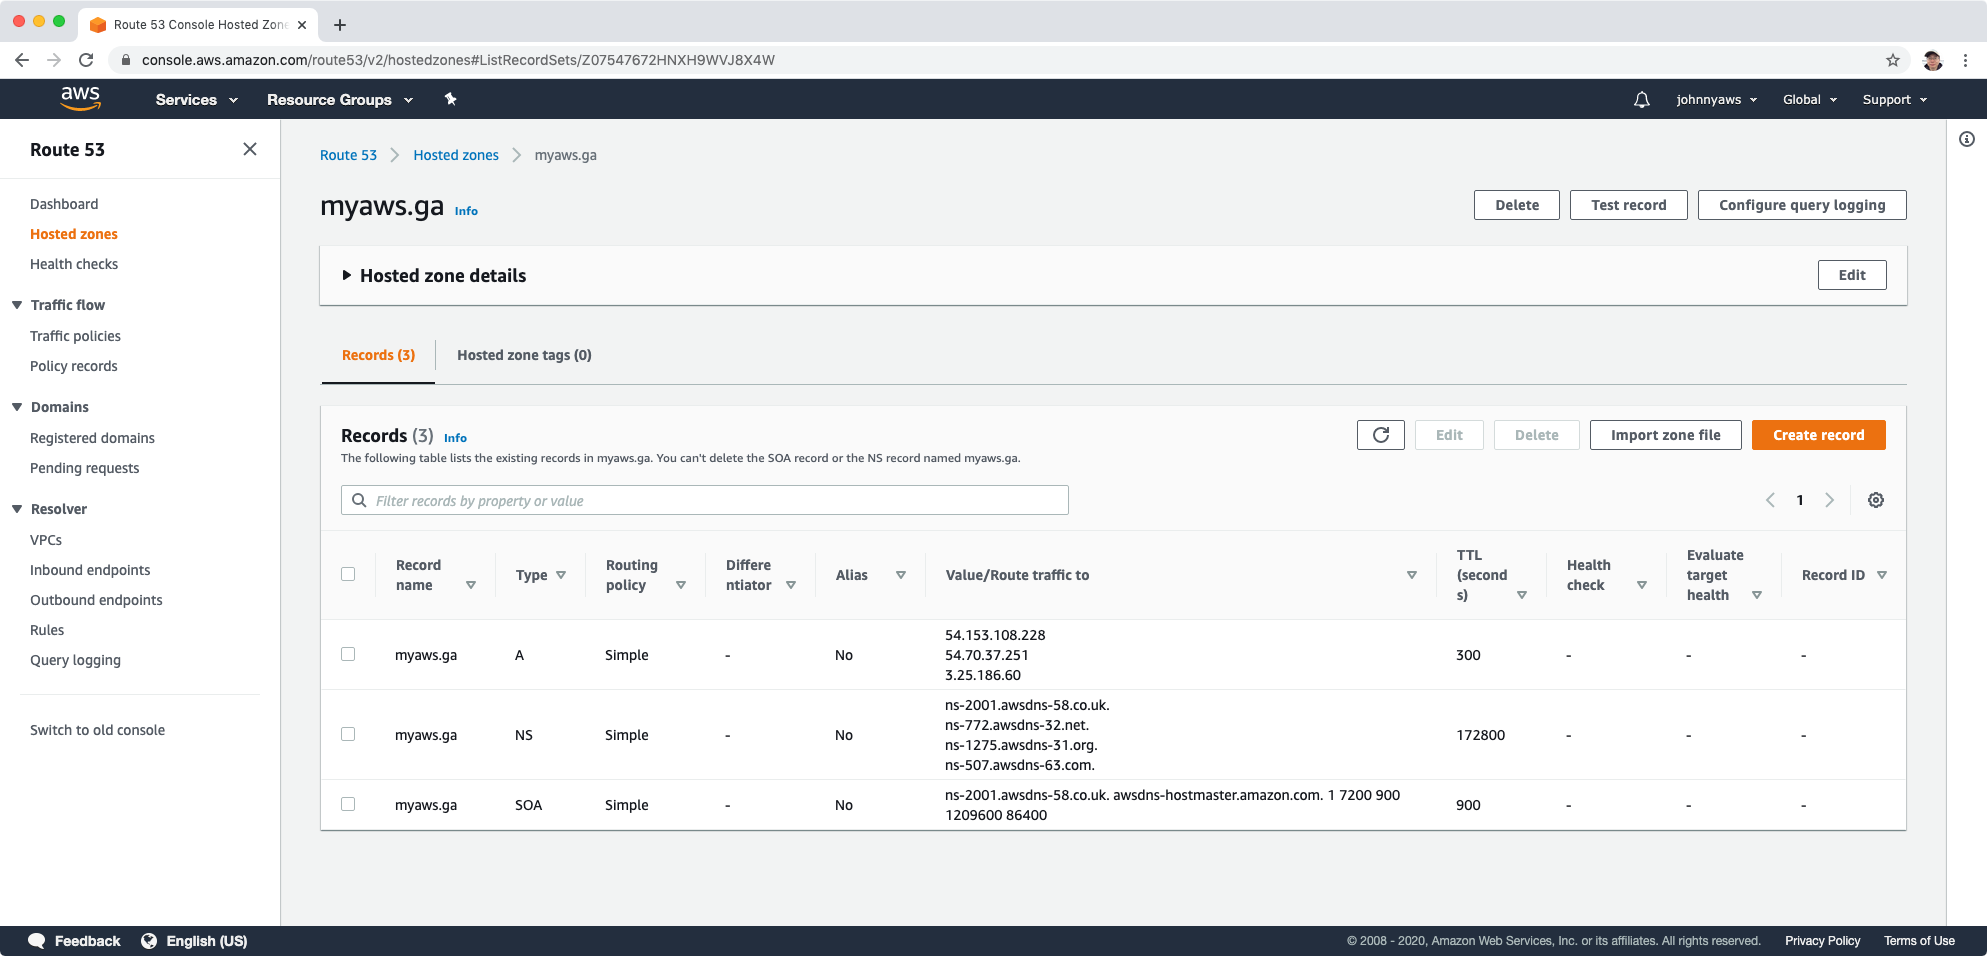Click Create record button
The image size is (1987, 956).
pyautogui.click(x=1819, y=435)
